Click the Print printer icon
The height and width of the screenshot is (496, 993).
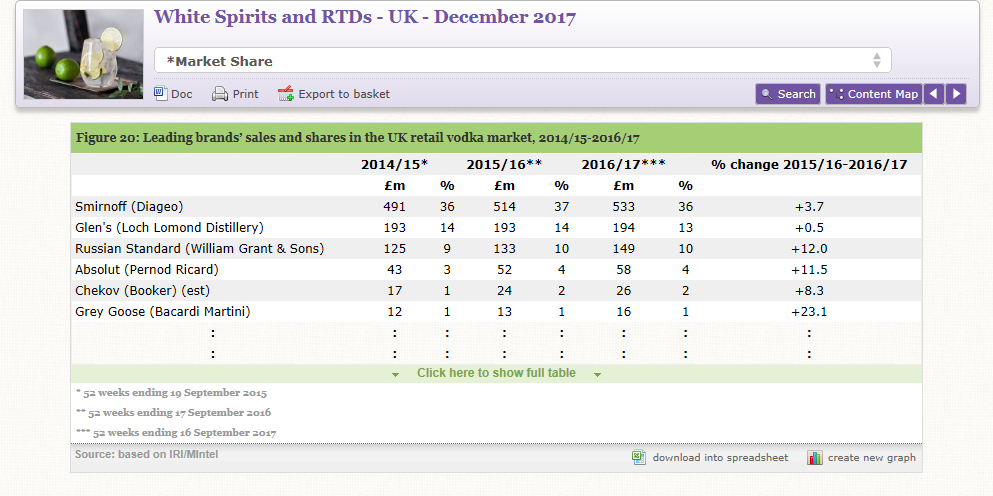[220, 94]
